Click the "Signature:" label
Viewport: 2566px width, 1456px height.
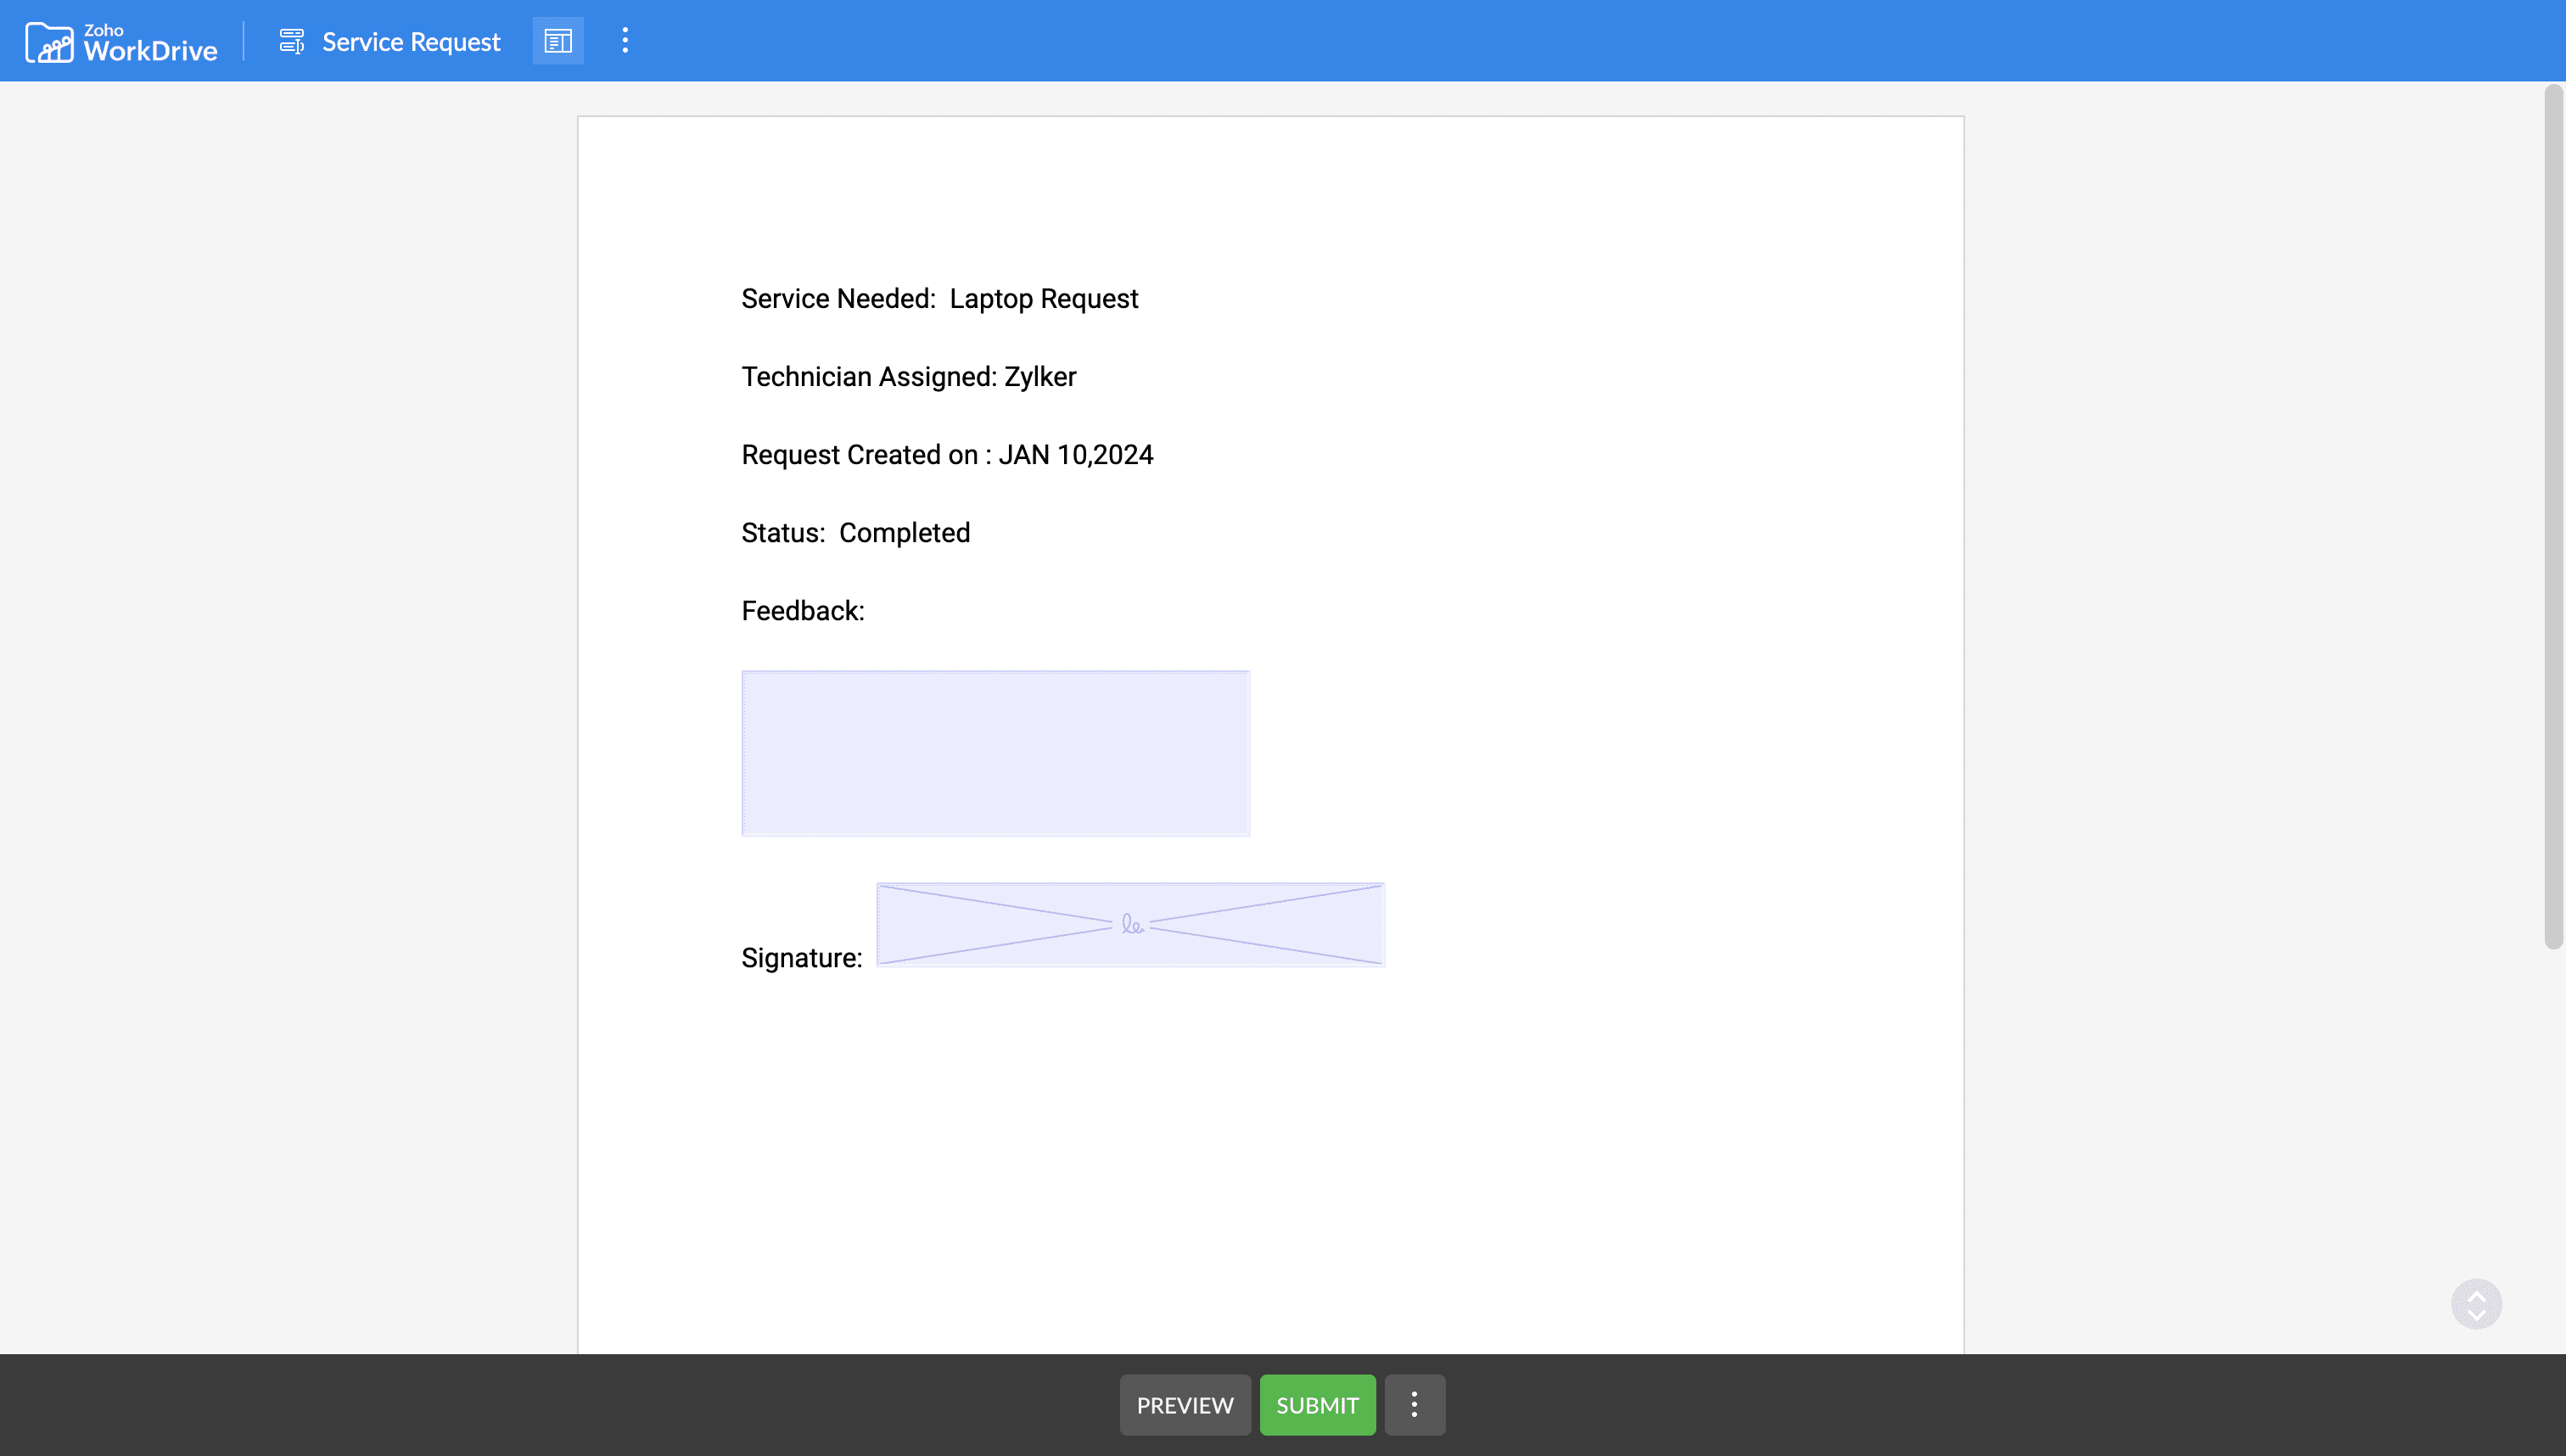[801, 958]
